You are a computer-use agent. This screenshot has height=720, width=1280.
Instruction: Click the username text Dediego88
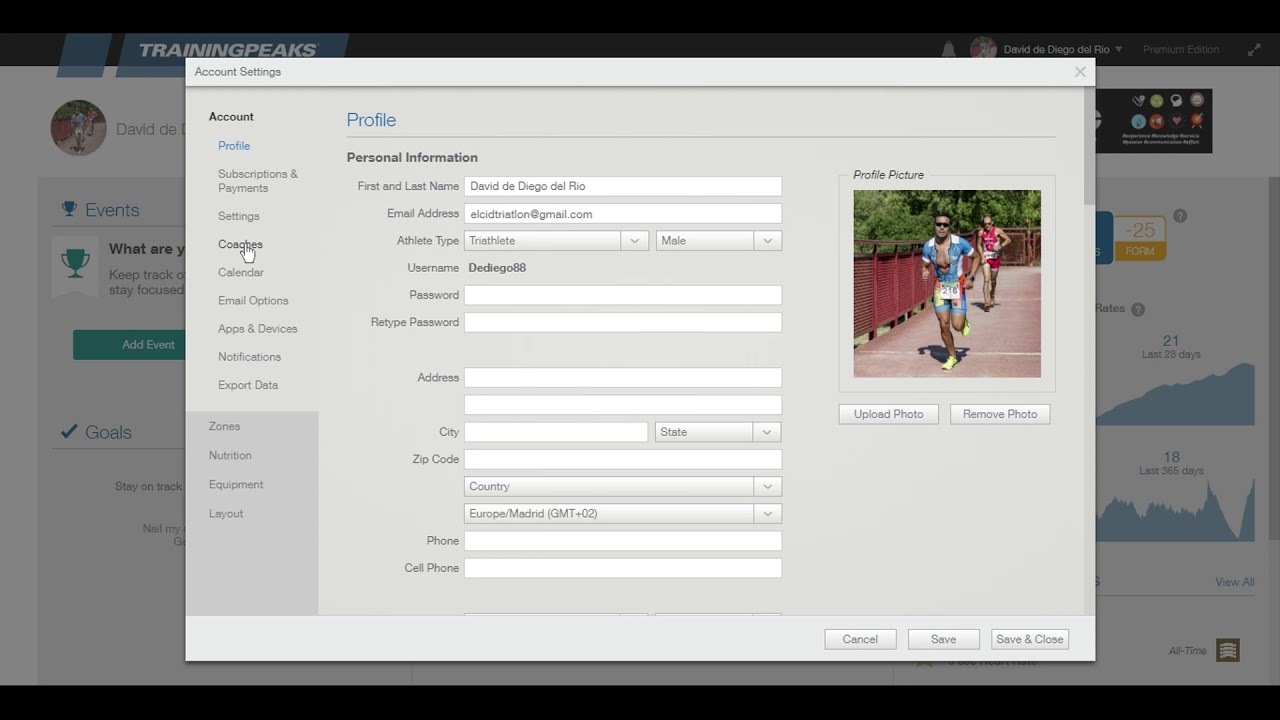(497, 268)
